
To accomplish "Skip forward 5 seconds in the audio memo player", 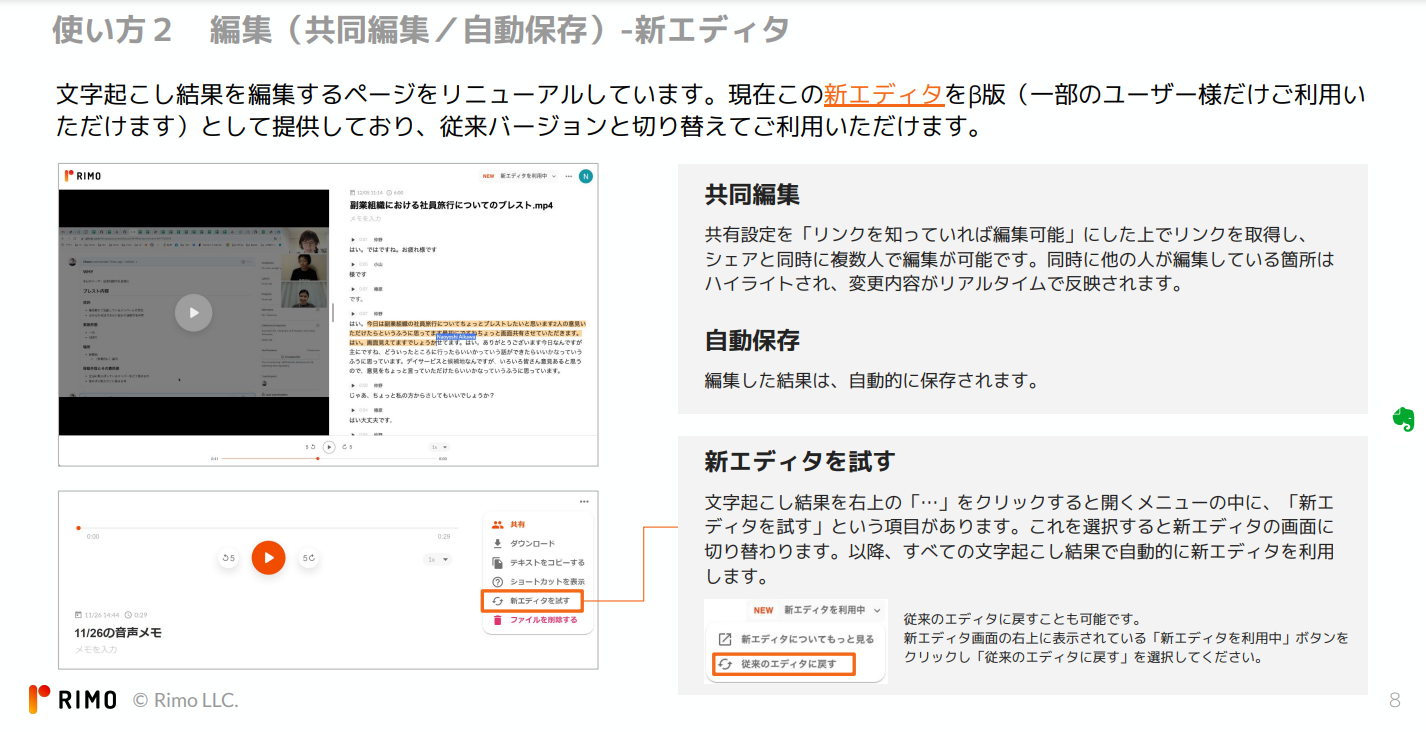I will [308, 558].
